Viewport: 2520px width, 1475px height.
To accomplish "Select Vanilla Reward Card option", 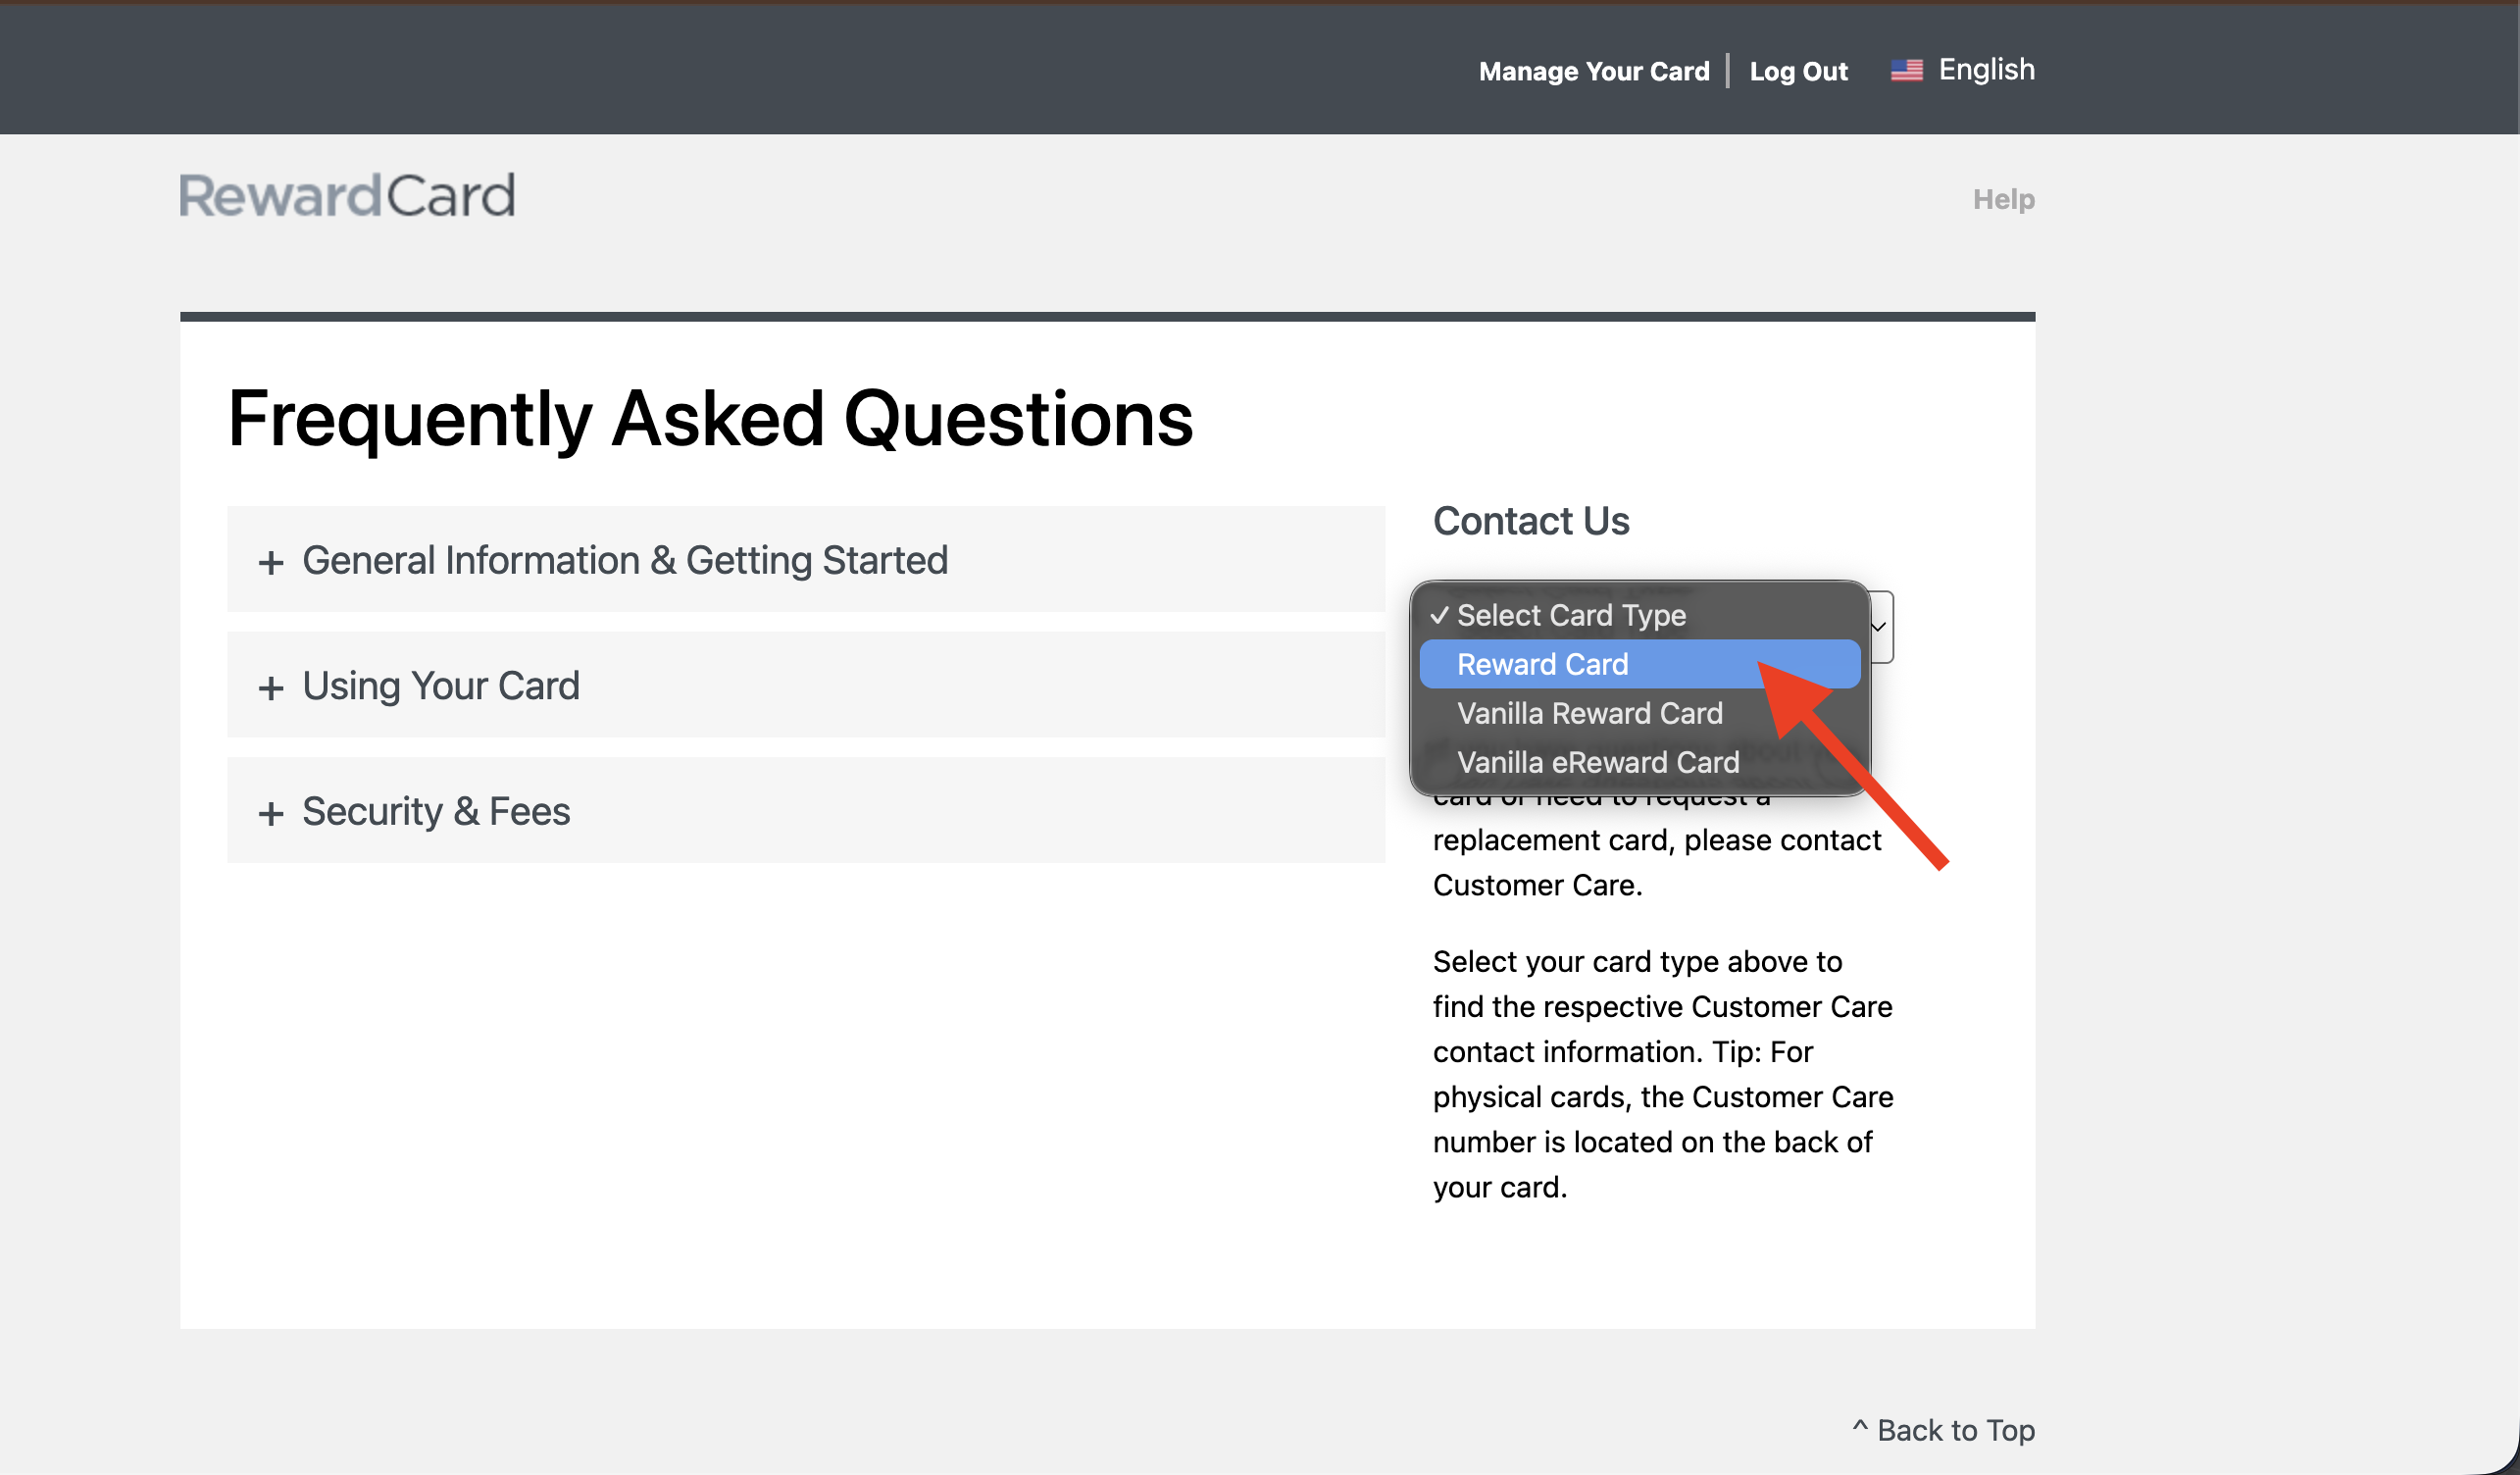I will pos(1639,713).
